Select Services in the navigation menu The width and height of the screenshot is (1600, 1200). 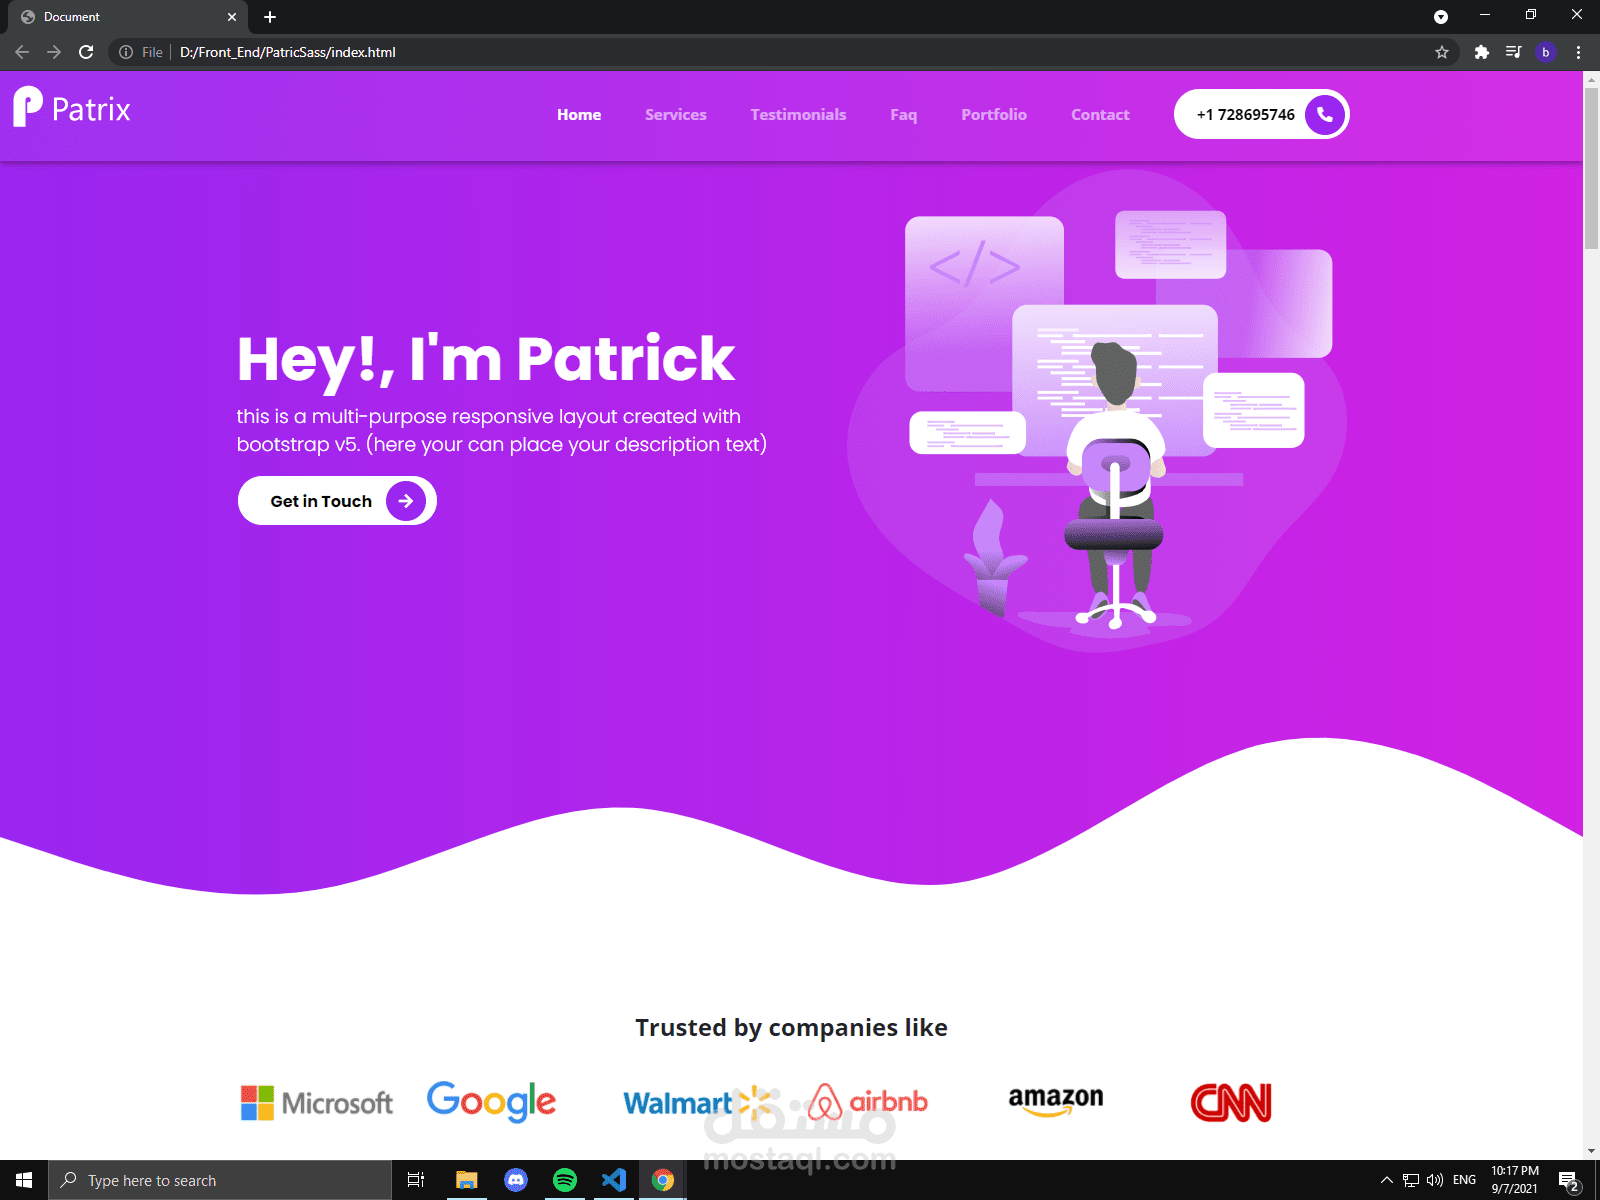pos(675,114)
